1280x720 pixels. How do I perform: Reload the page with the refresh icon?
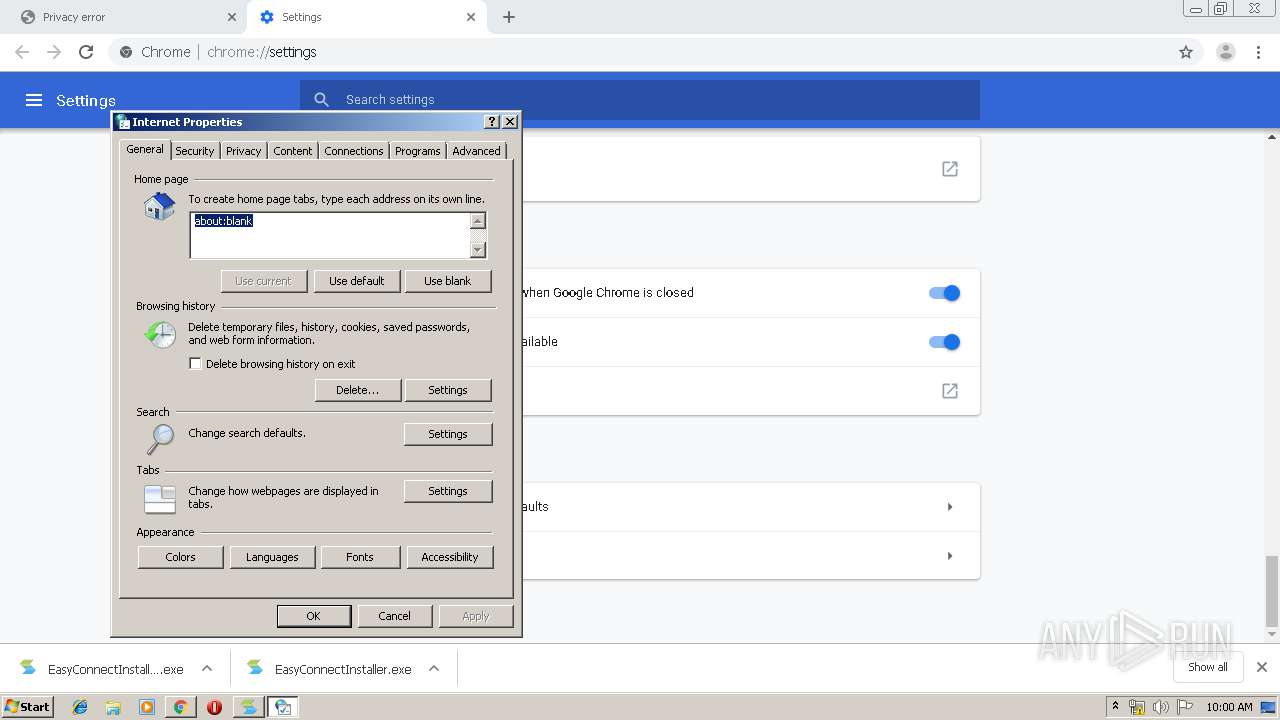(86, 52)
